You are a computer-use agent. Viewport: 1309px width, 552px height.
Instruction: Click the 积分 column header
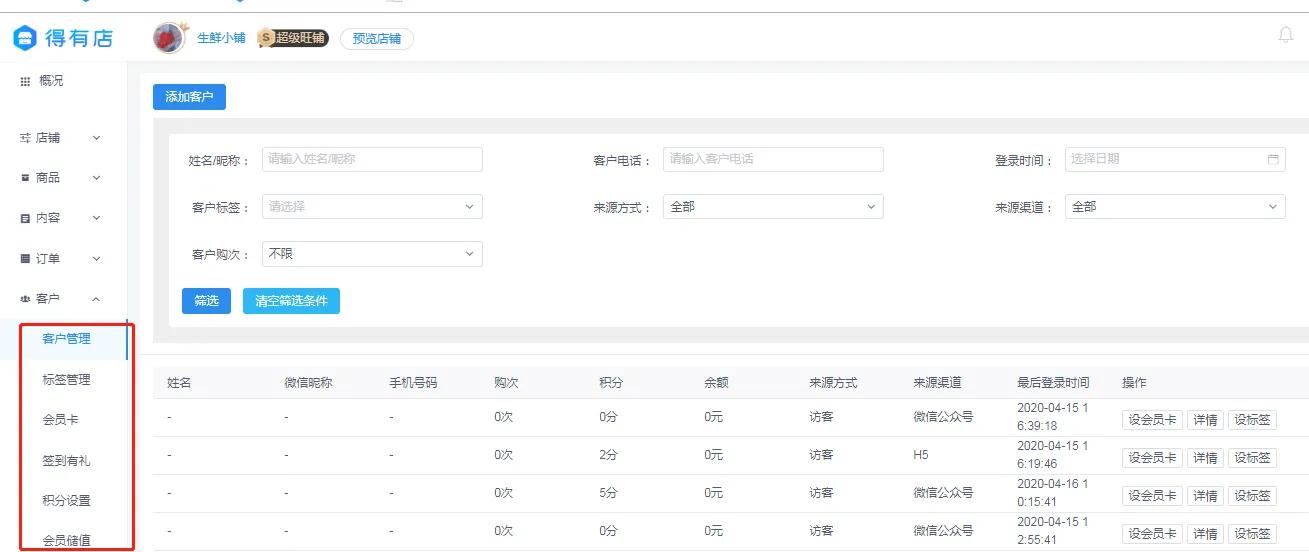click(611, 383)
